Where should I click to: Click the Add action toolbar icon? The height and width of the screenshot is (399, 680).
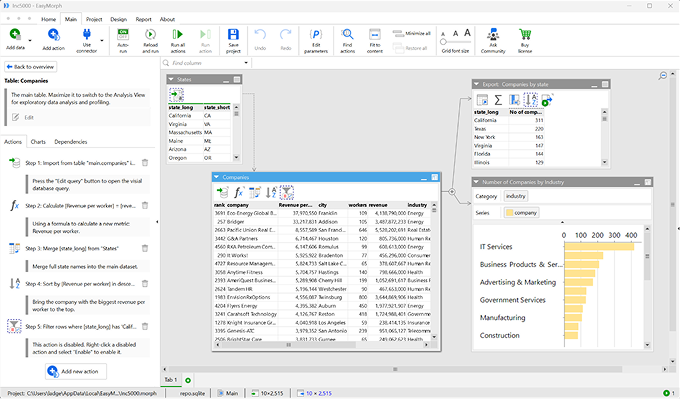pos(53,35)
